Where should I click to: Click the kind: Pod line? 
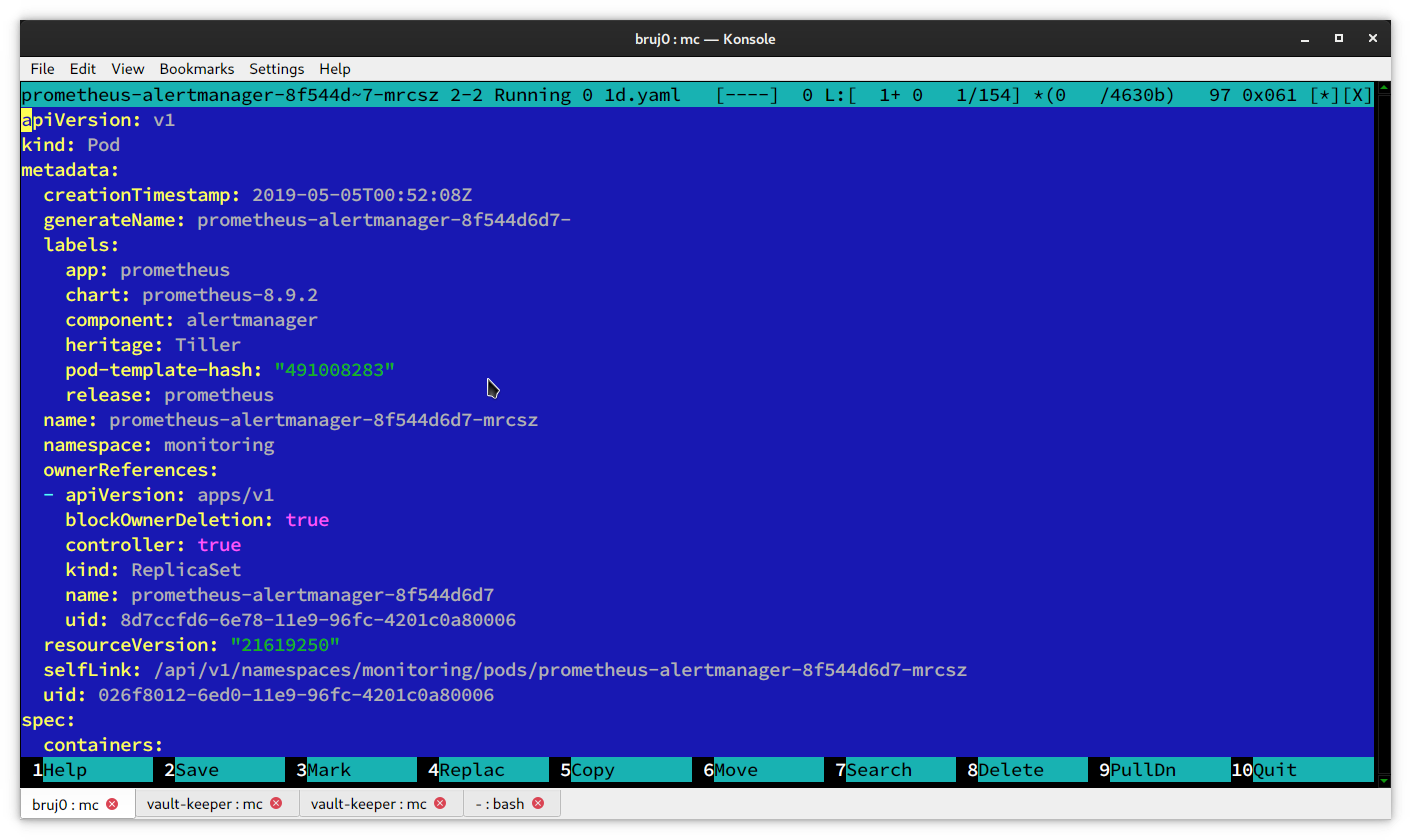[x=71, y=145]
